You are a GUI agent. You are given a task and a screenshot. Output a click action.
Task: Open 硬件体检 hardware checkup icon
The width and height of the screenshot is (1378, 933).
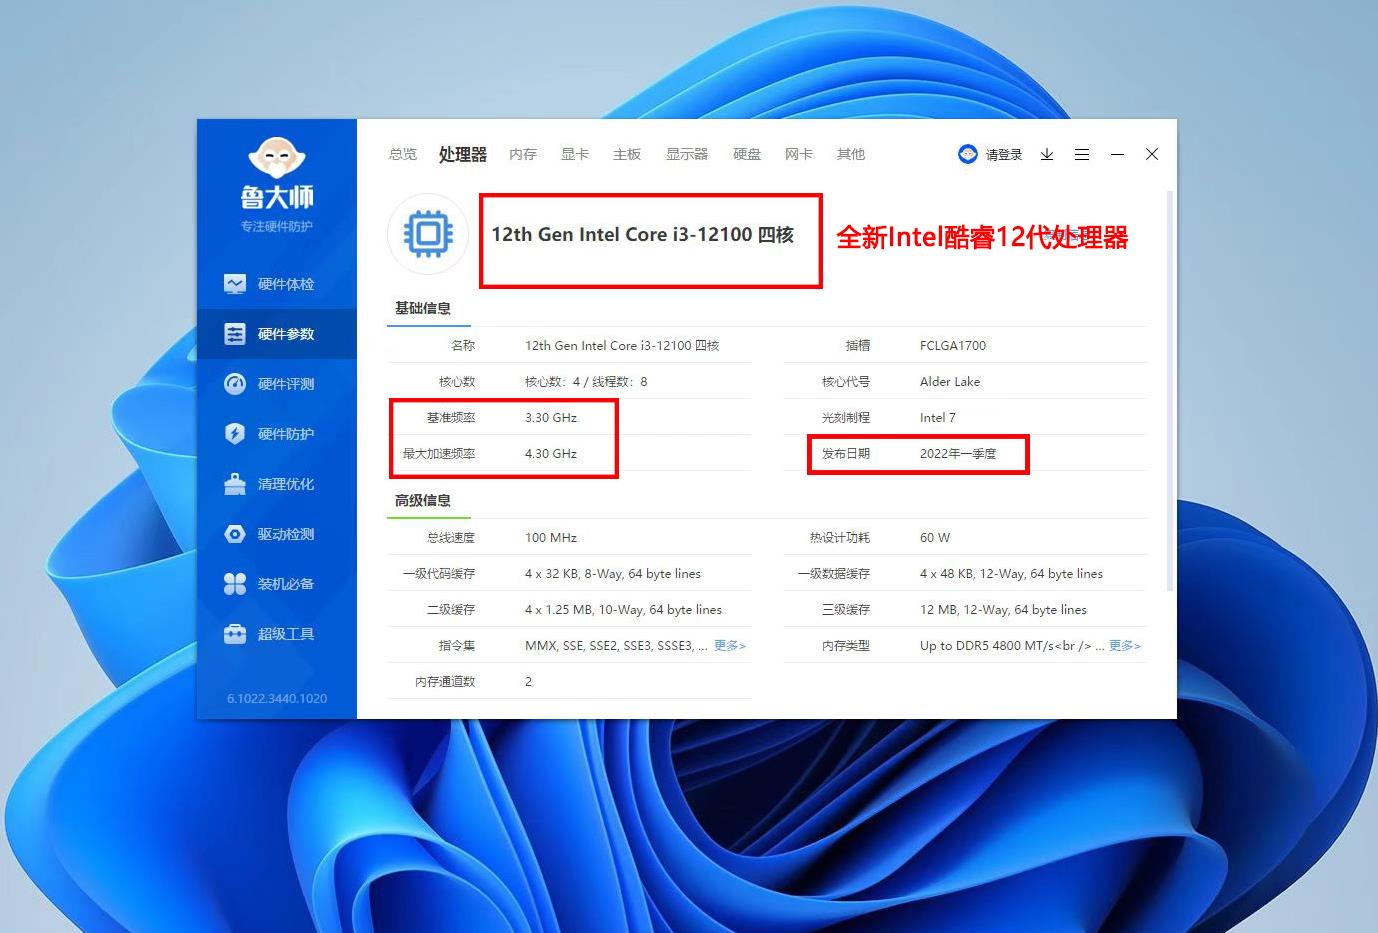(x=235, y=284)
